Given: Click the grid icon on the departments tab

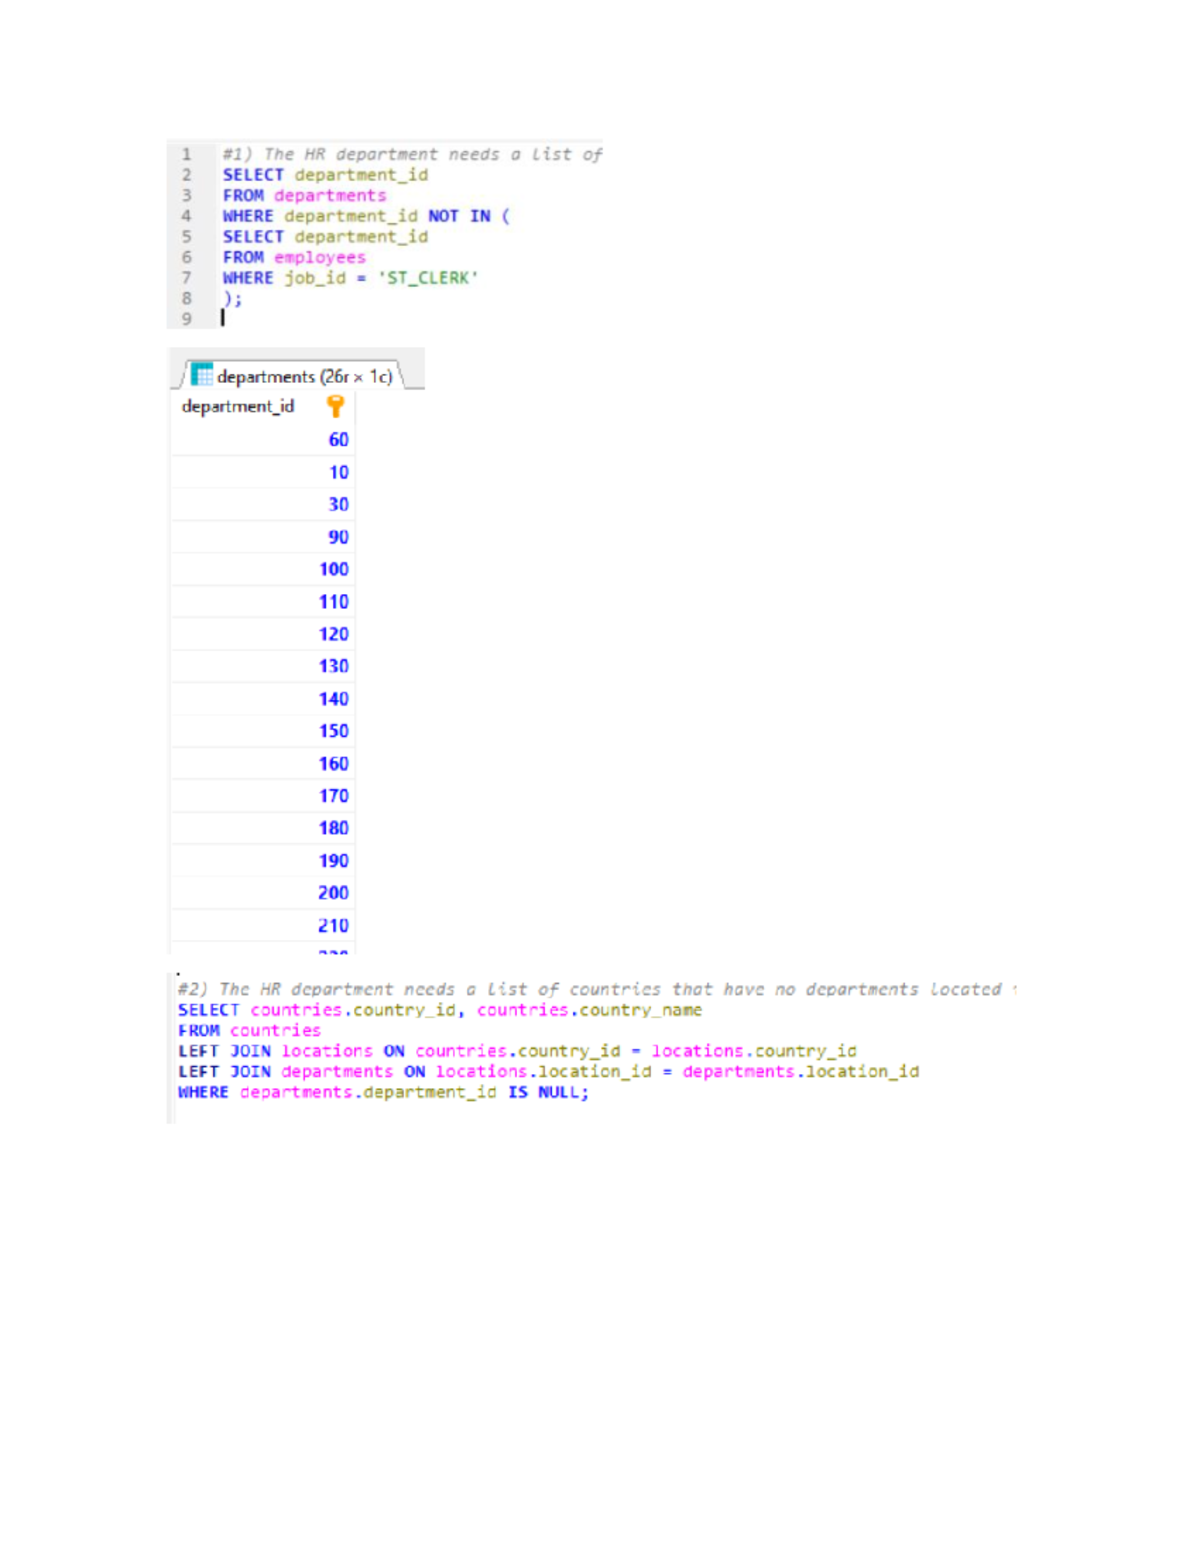Looking at the screenshot, I should 202,375.
